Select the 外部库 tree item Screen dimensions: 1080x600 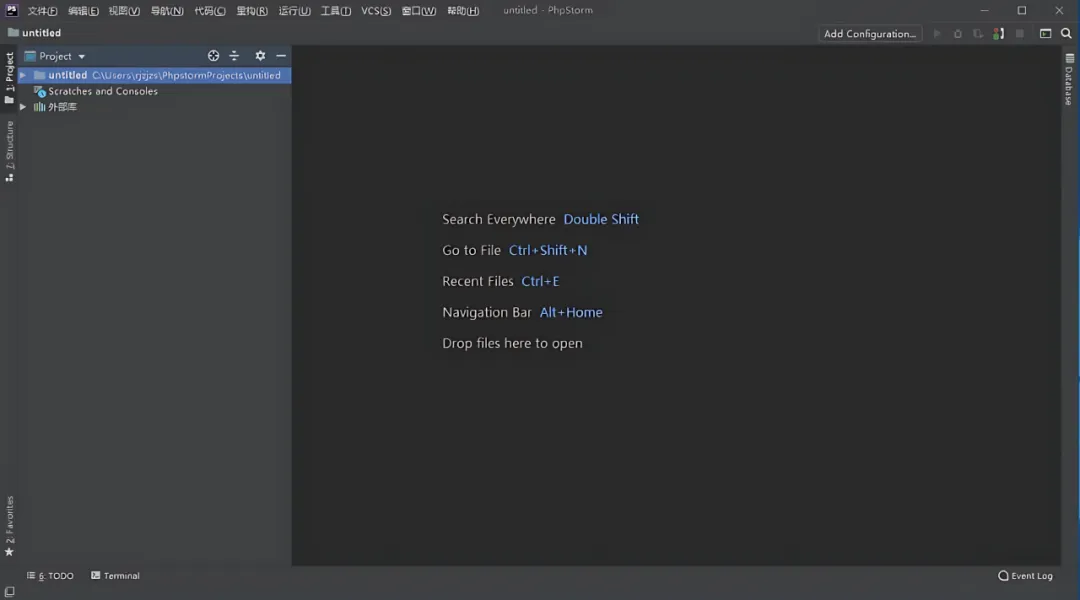click(x=55, y=107)
